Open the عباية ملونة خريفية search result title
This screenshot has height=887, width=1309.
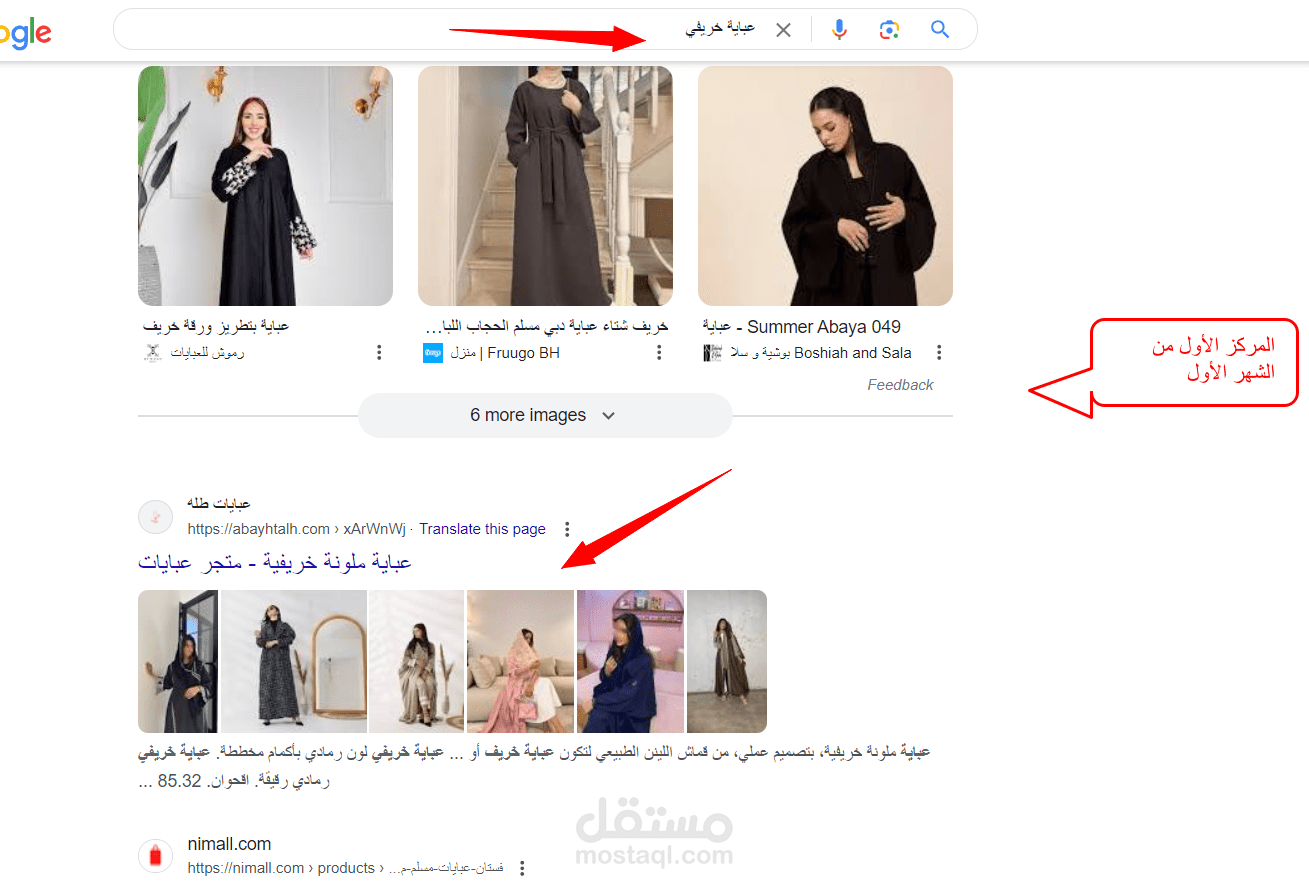(x=277, y=562)
